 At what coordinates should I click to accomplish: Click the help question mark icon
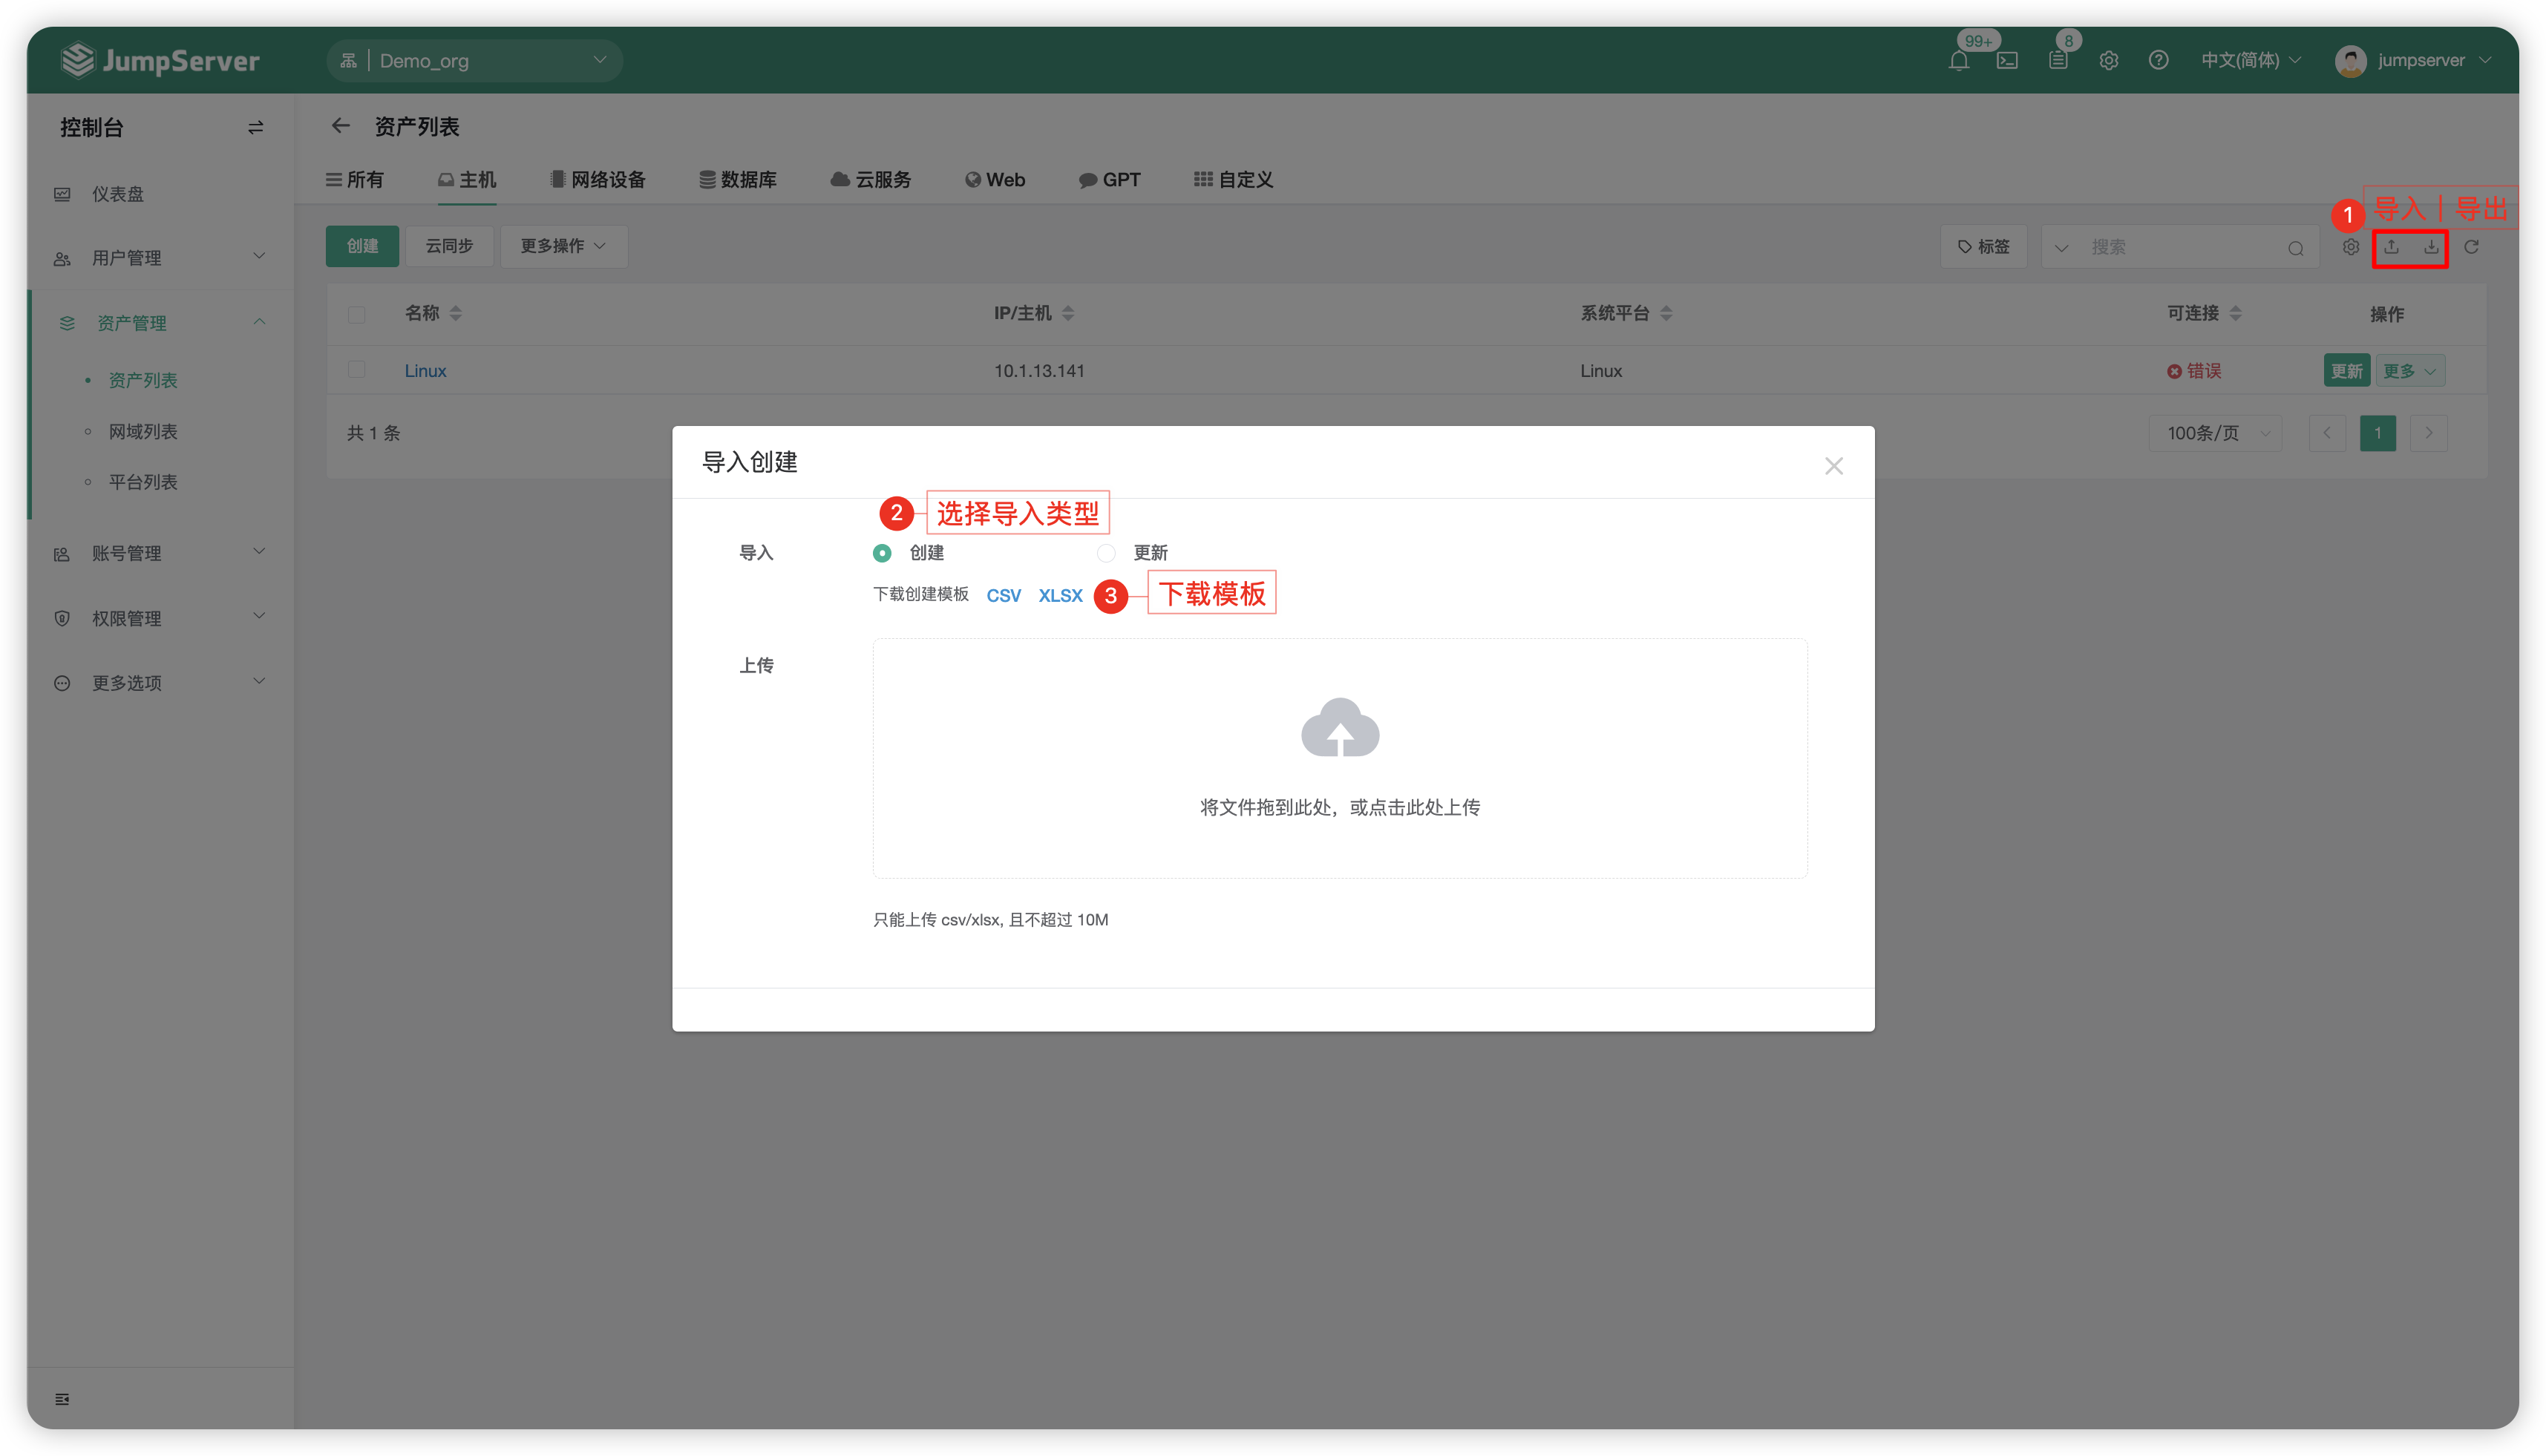point(2158,61)
